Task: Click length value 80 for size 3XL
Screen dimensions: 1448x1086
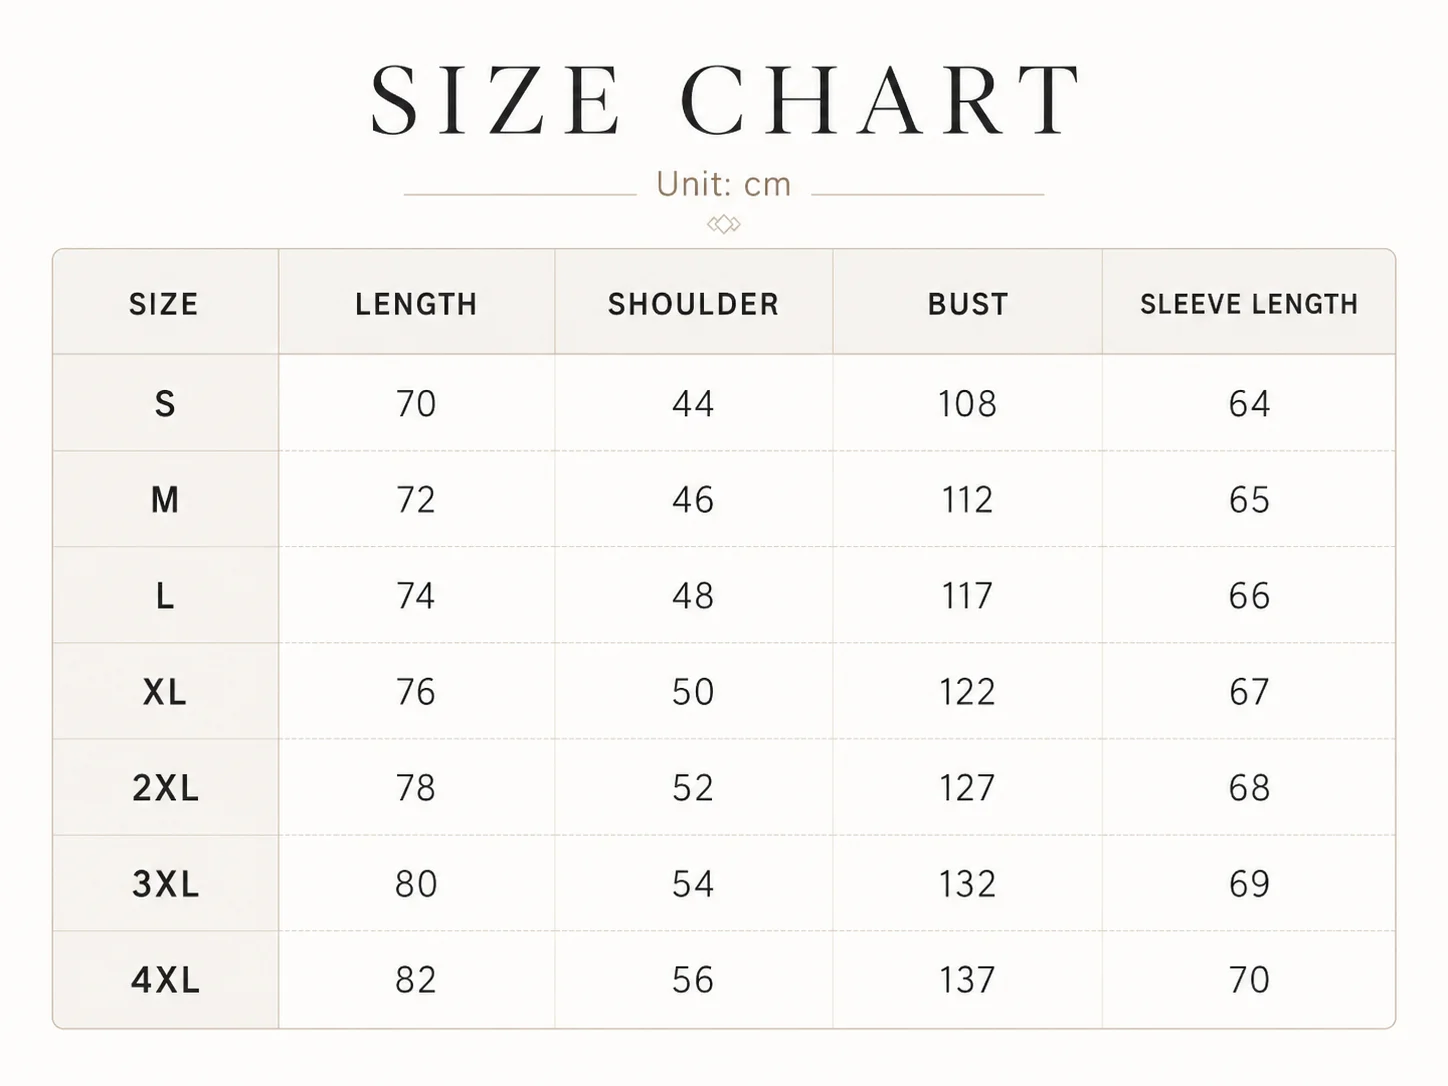Action: coord(416,884)
